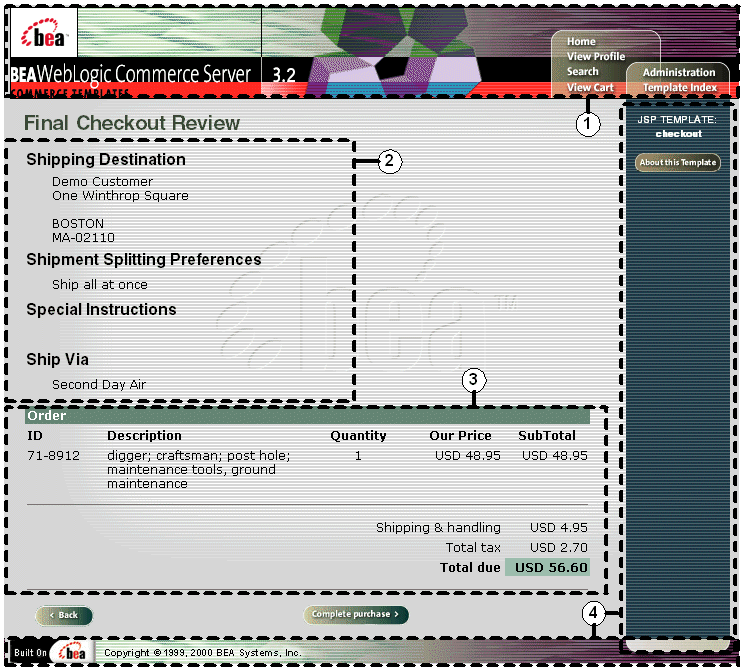Click the Second Day Air shipping method
The image size is (743, 672).
[99, 384]
